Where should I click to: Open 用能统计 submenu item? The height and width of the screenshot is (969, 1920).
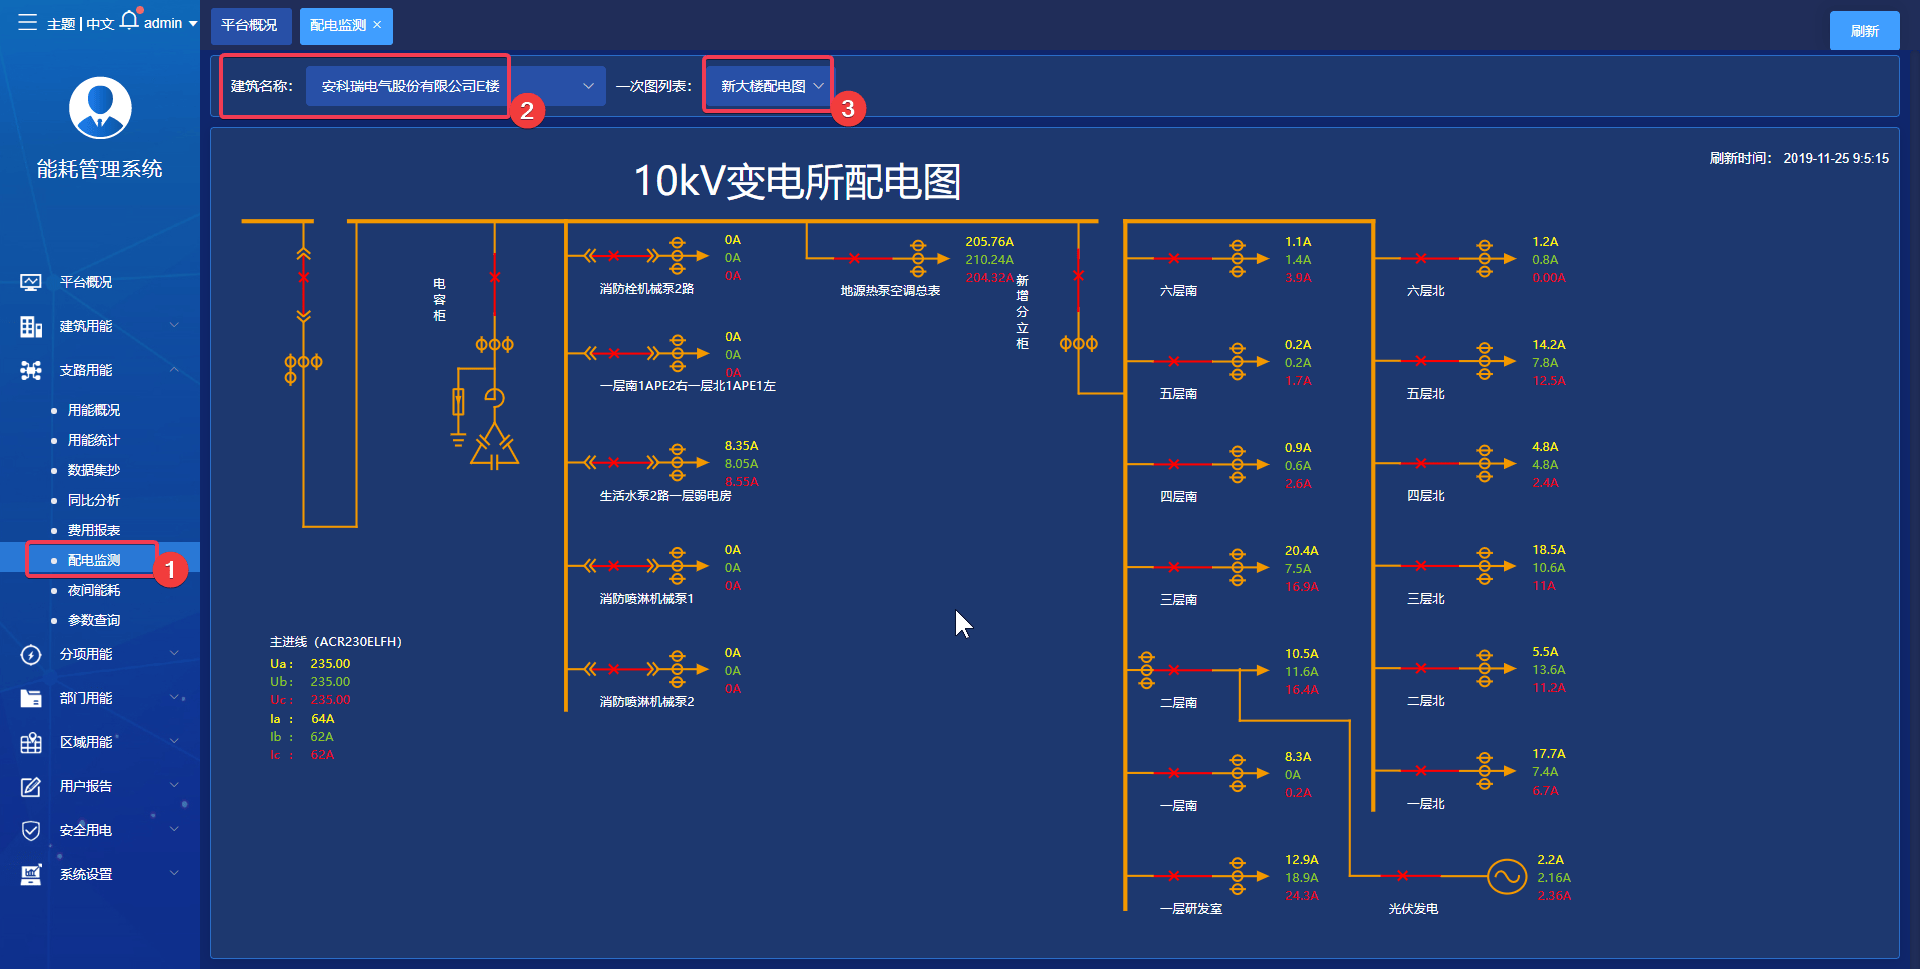(94, 440)
